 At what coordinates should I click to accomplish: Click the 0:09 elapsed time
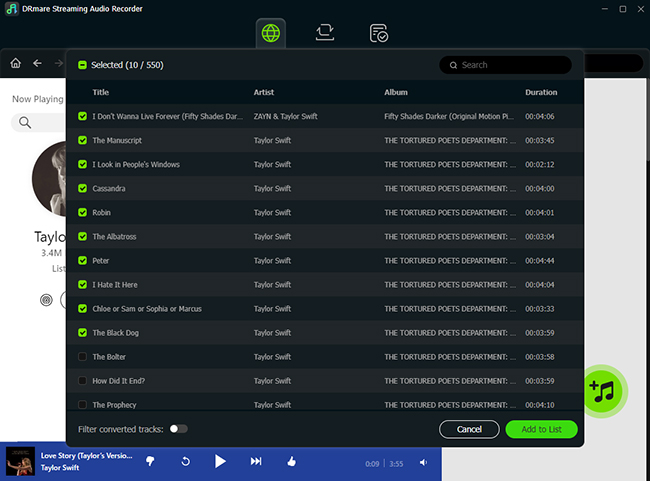point(372,464)
